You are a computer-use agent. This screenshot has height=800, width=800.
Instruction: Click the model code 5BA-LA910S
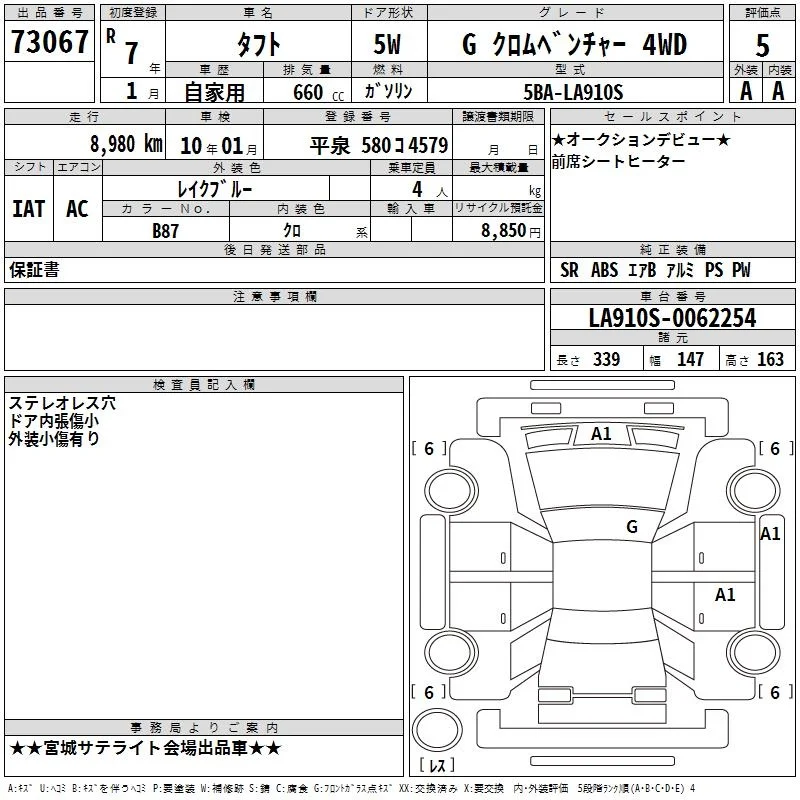pos(573,92)
